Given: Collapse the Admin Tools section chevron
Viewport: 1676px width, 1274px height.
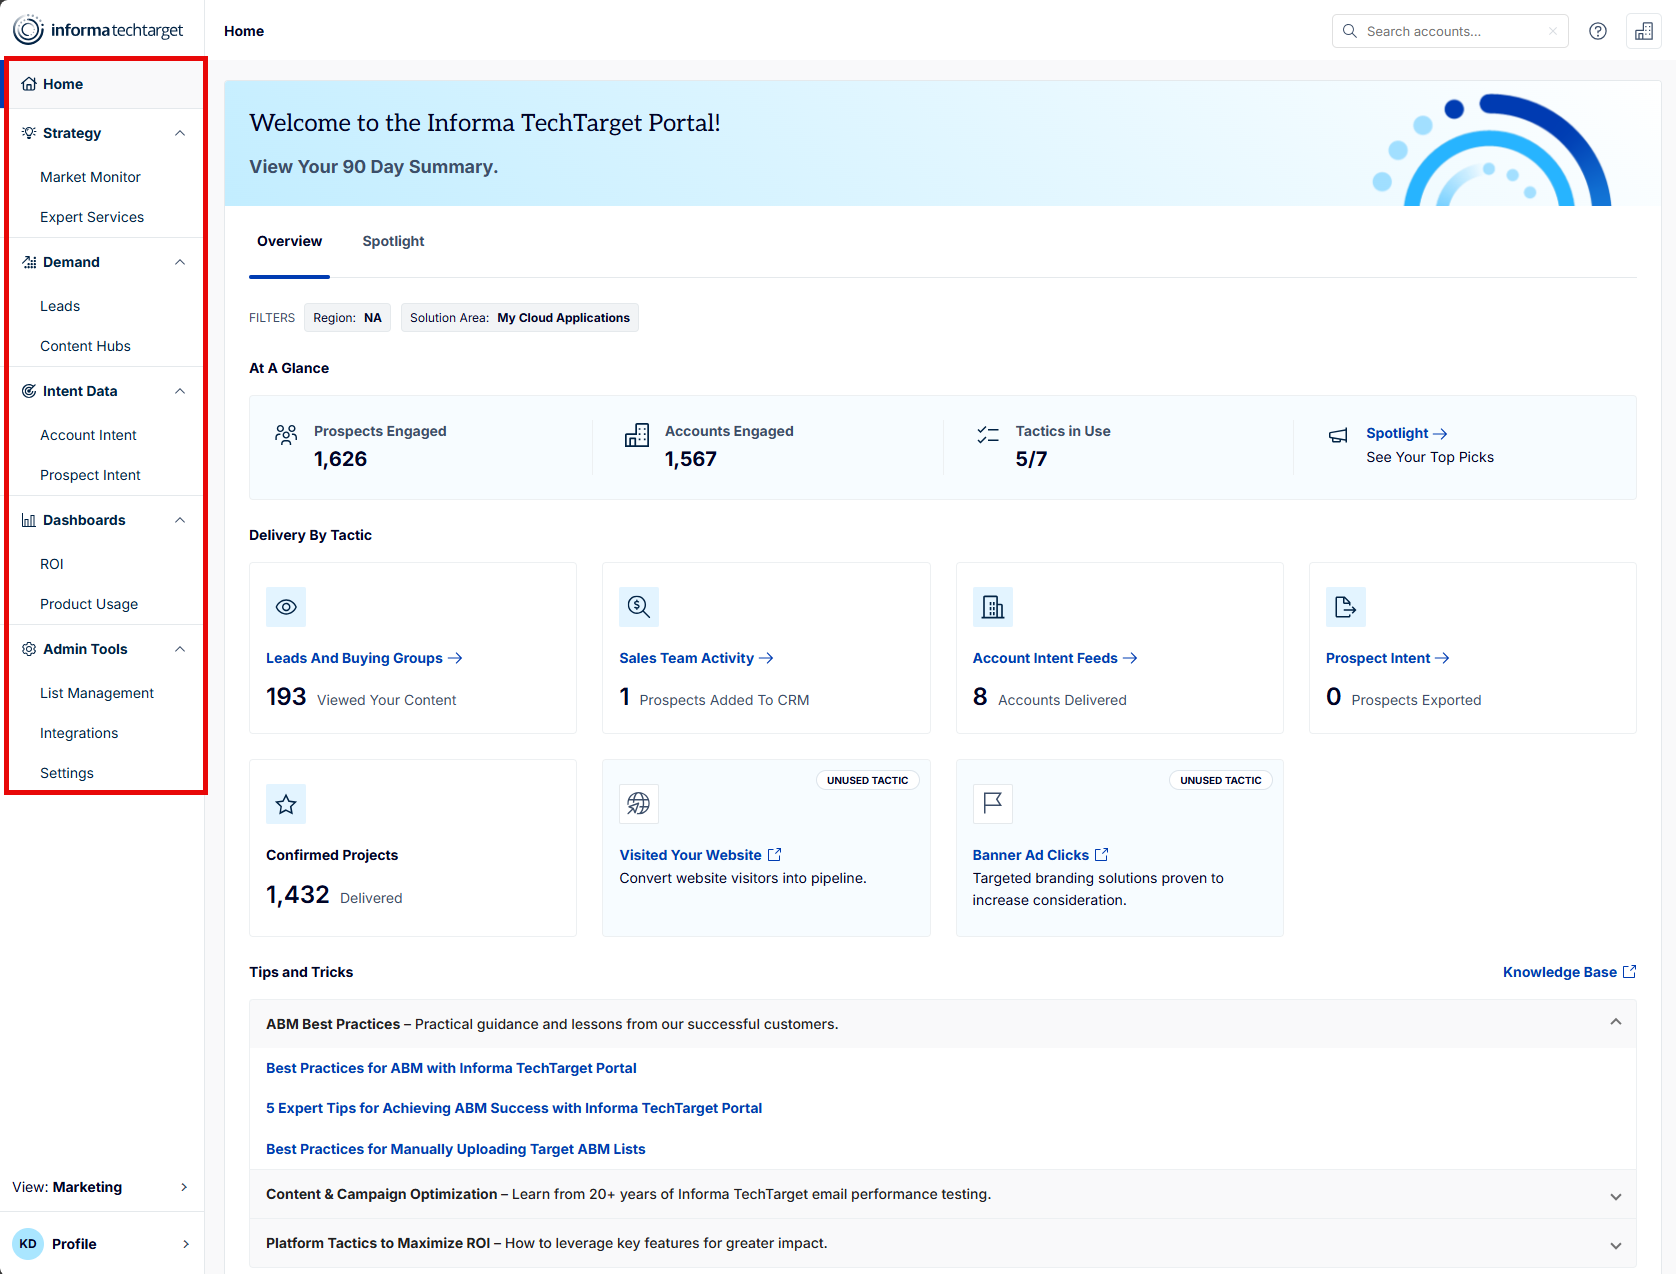Looking at the screenshot, I should pyautogui.click(x=180, y=649).
